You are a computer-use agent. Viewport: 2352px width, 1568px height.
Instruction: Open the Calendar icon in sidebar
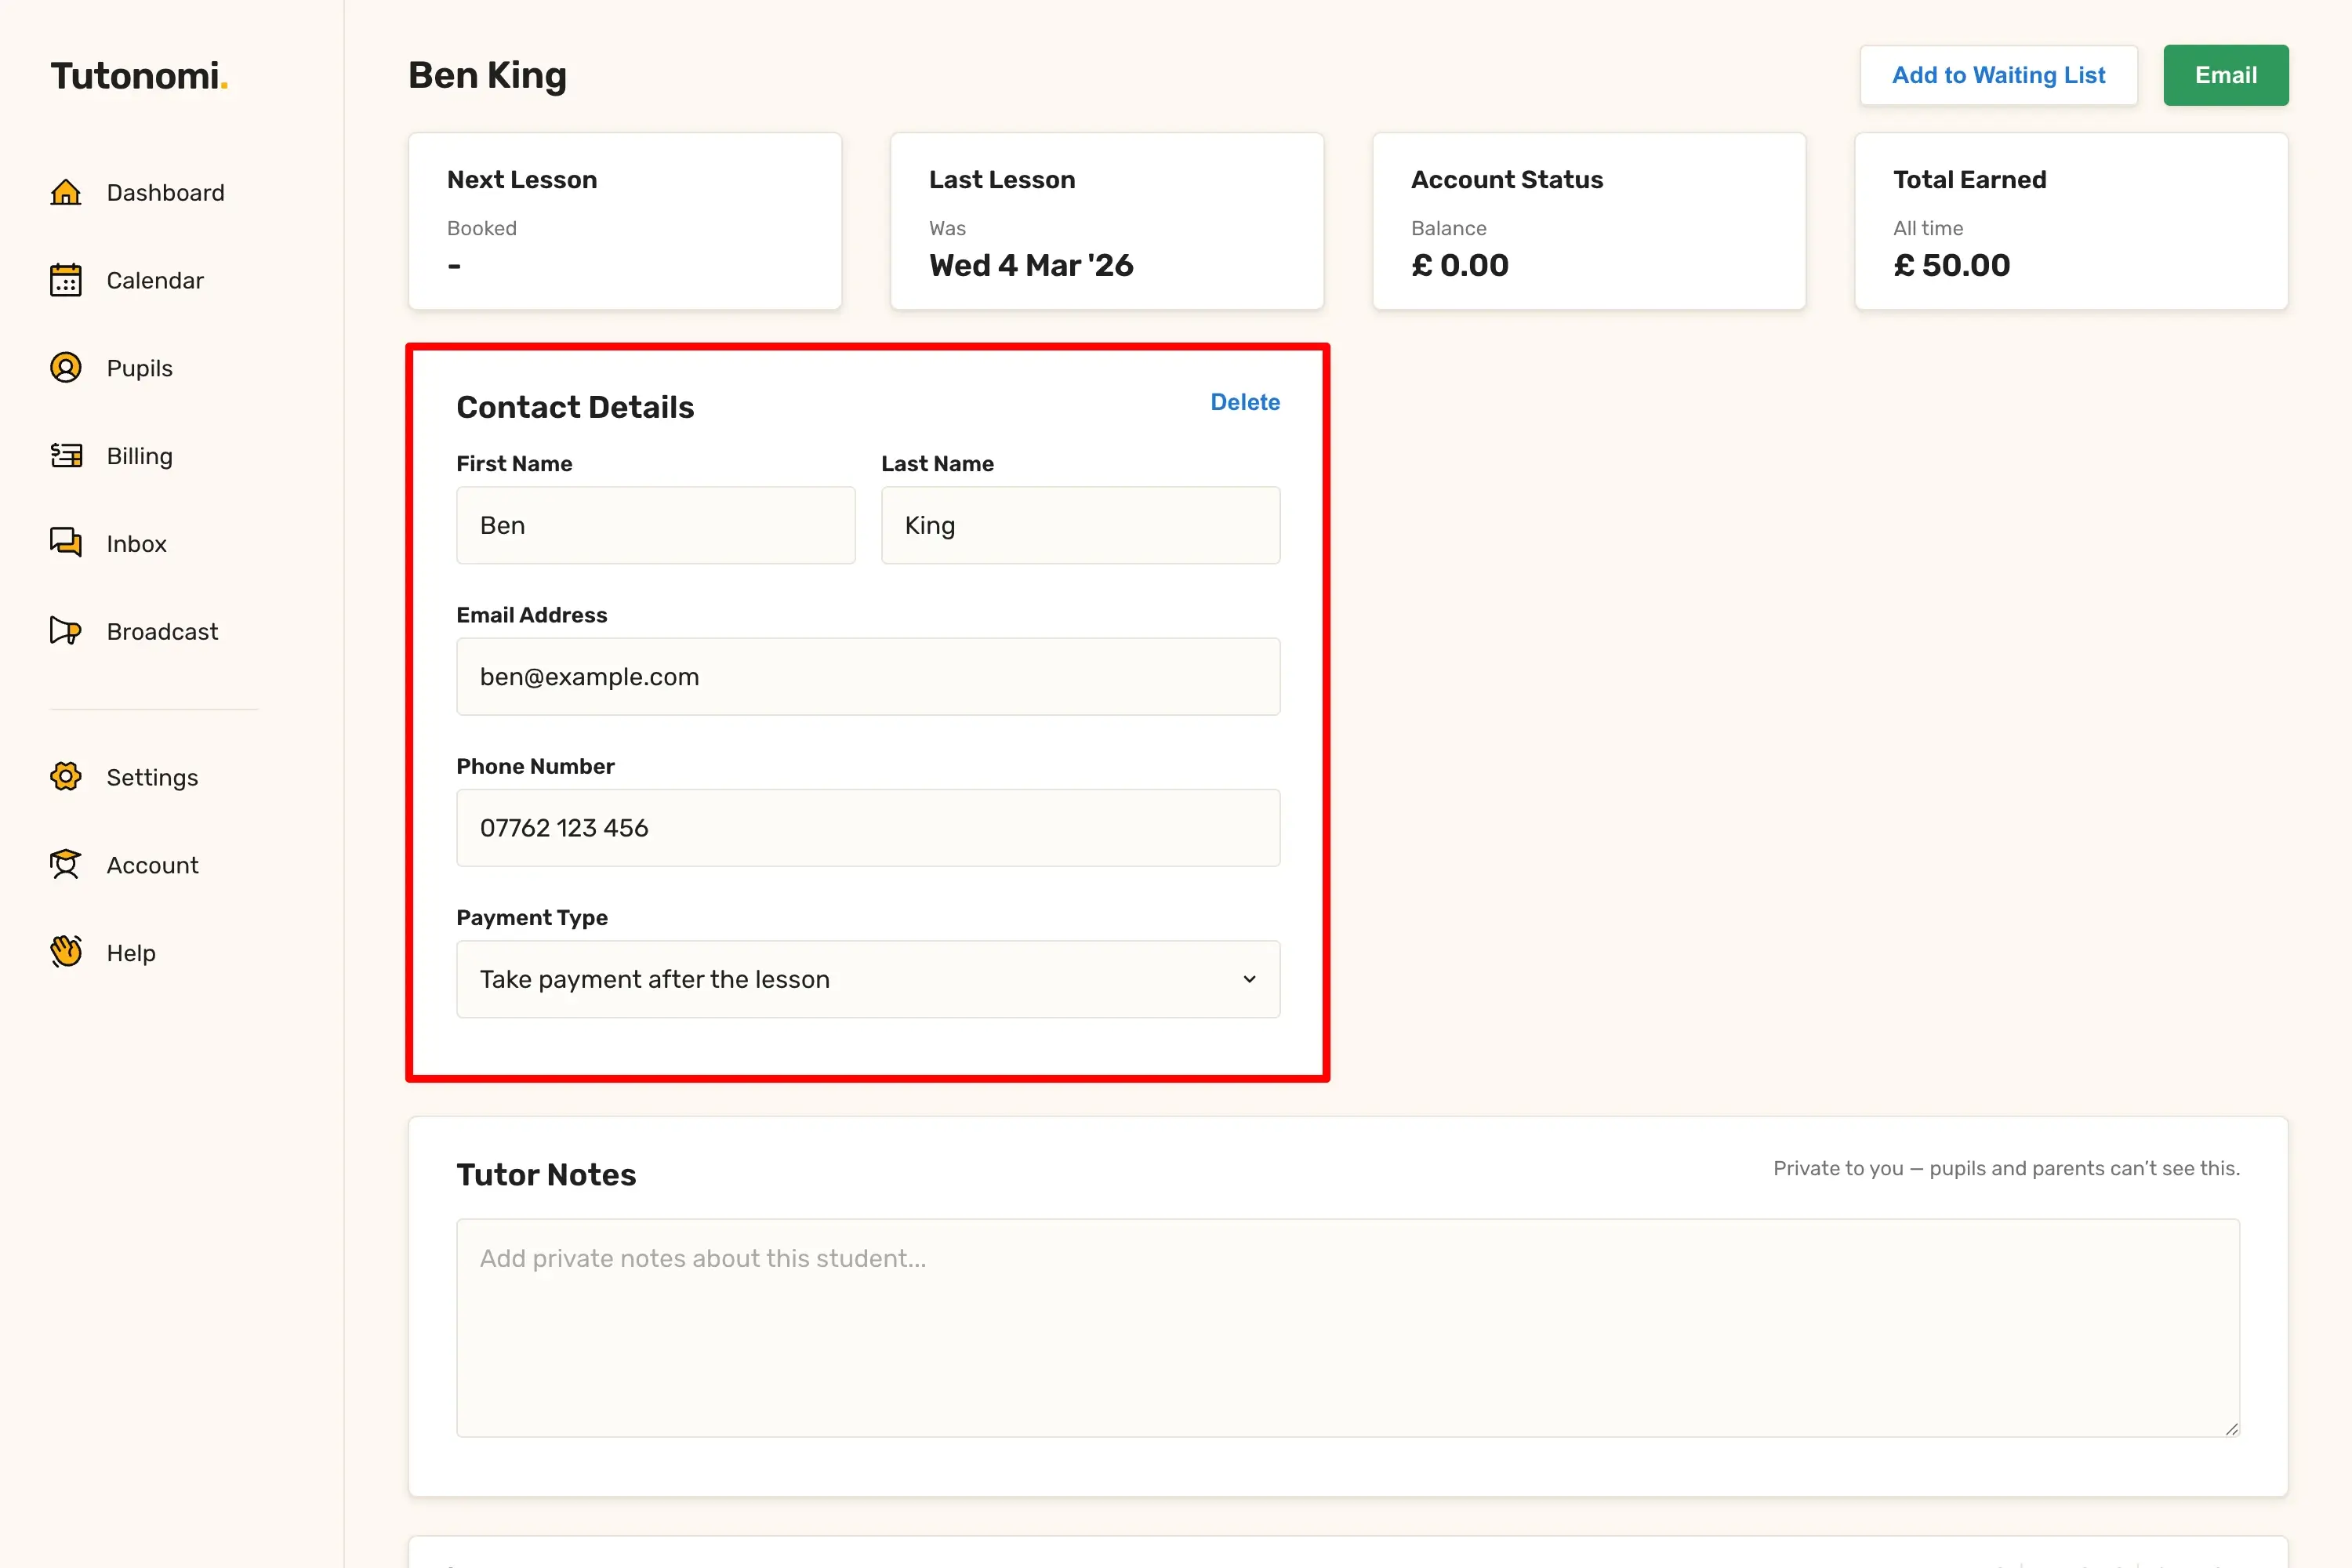(66, 280)
